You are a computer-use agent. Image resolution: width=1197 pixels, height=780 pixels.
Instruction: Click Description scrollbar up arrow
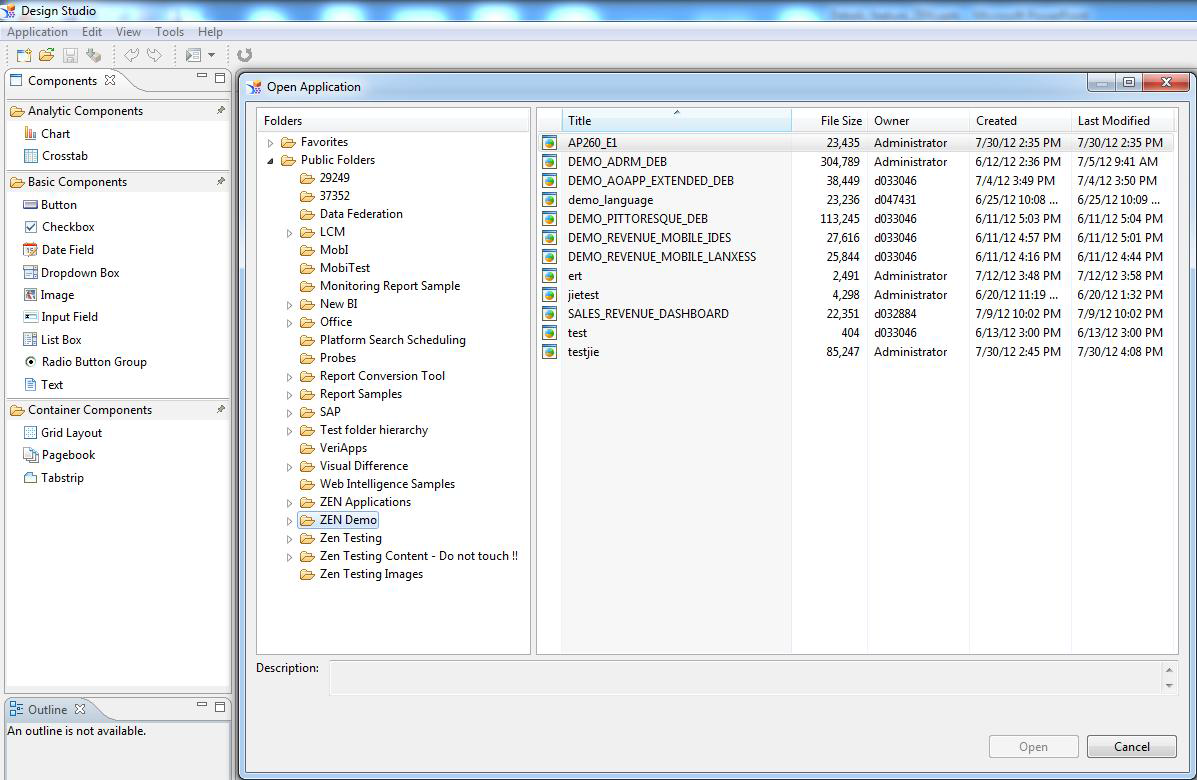(x=1169, y=669)
